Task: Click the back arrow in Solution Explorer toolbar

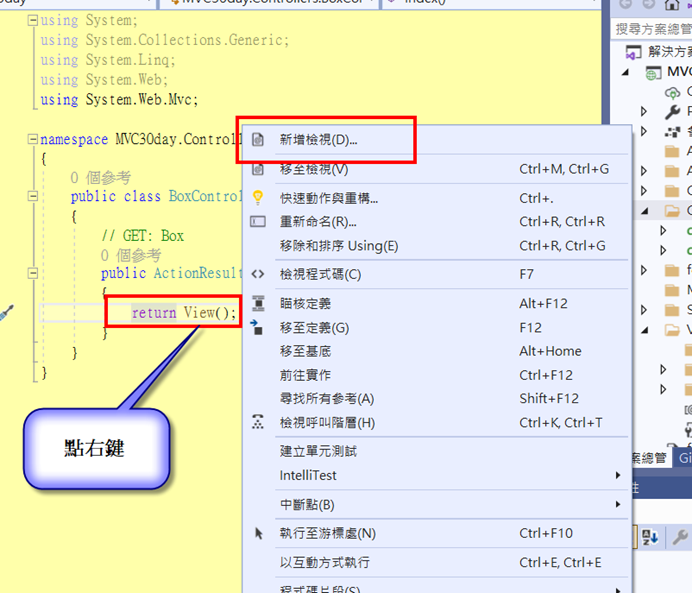Action: point(626,4)
